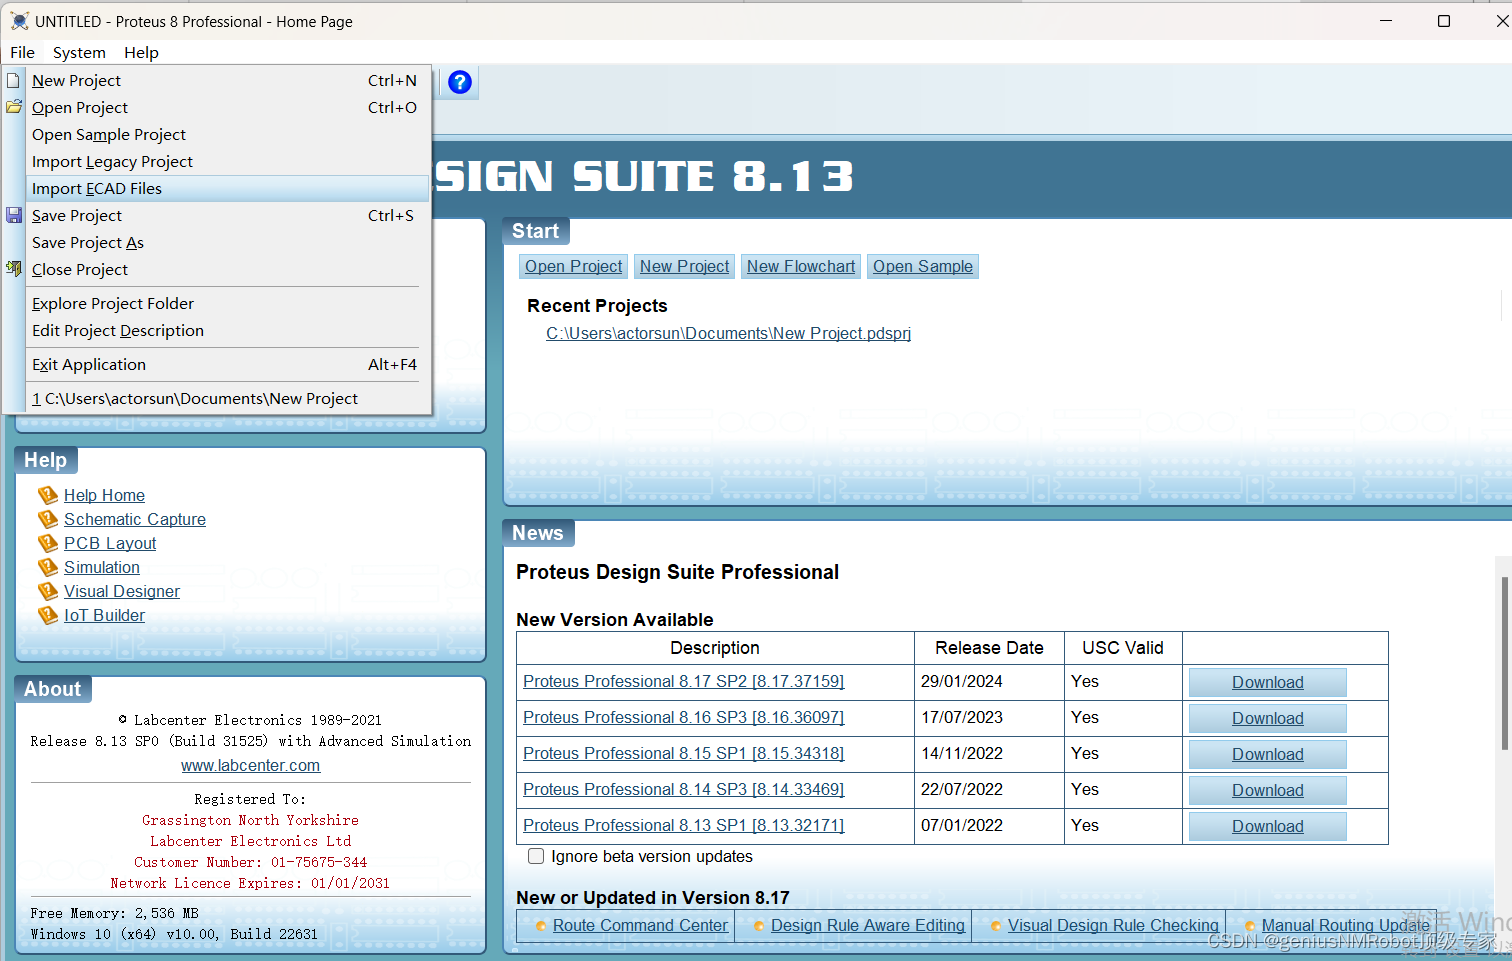
Task: Click the book icon beside Visual Designer
Action: click(48, 591)
